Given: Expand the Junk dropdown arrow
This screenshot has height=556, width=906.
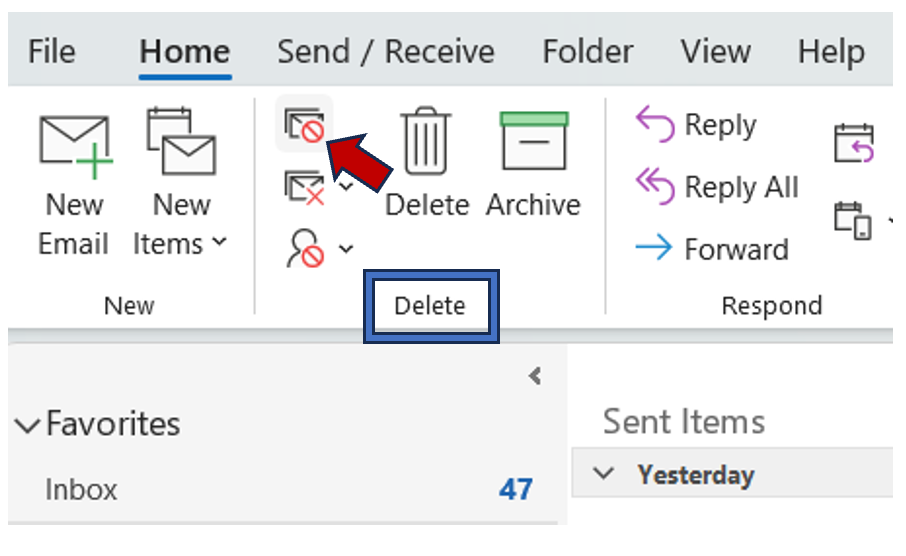Looking at the screenshot, I should [x=345, y=248].
